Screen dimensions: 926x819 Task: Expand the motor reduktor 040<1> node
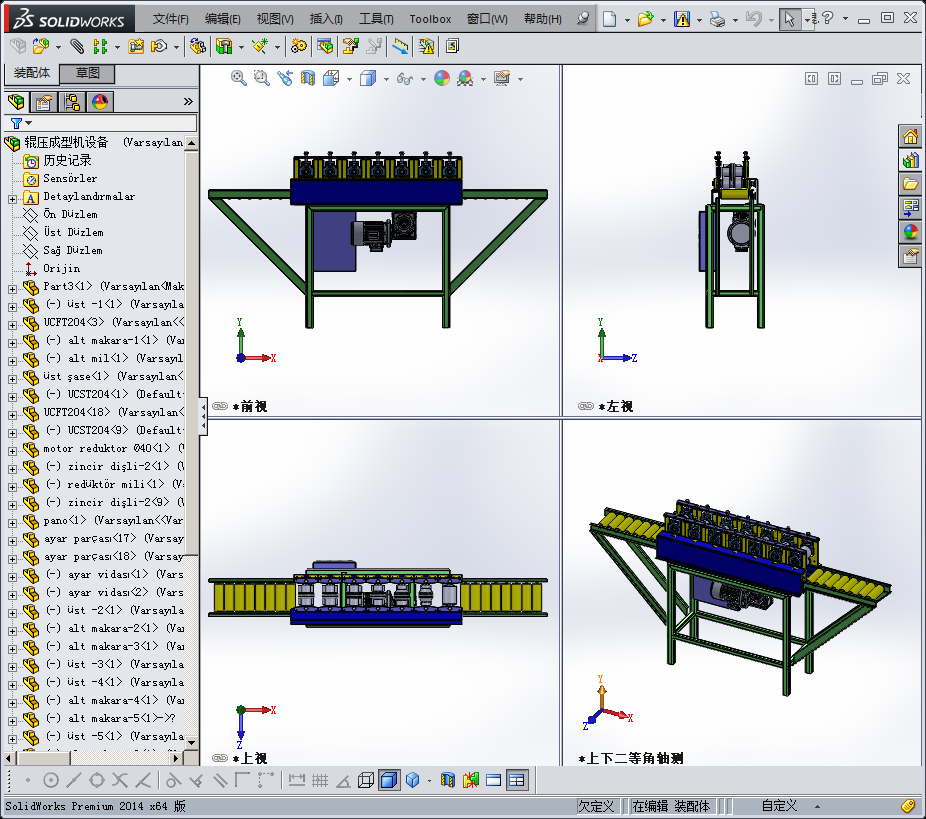click(x=12, y=451)
